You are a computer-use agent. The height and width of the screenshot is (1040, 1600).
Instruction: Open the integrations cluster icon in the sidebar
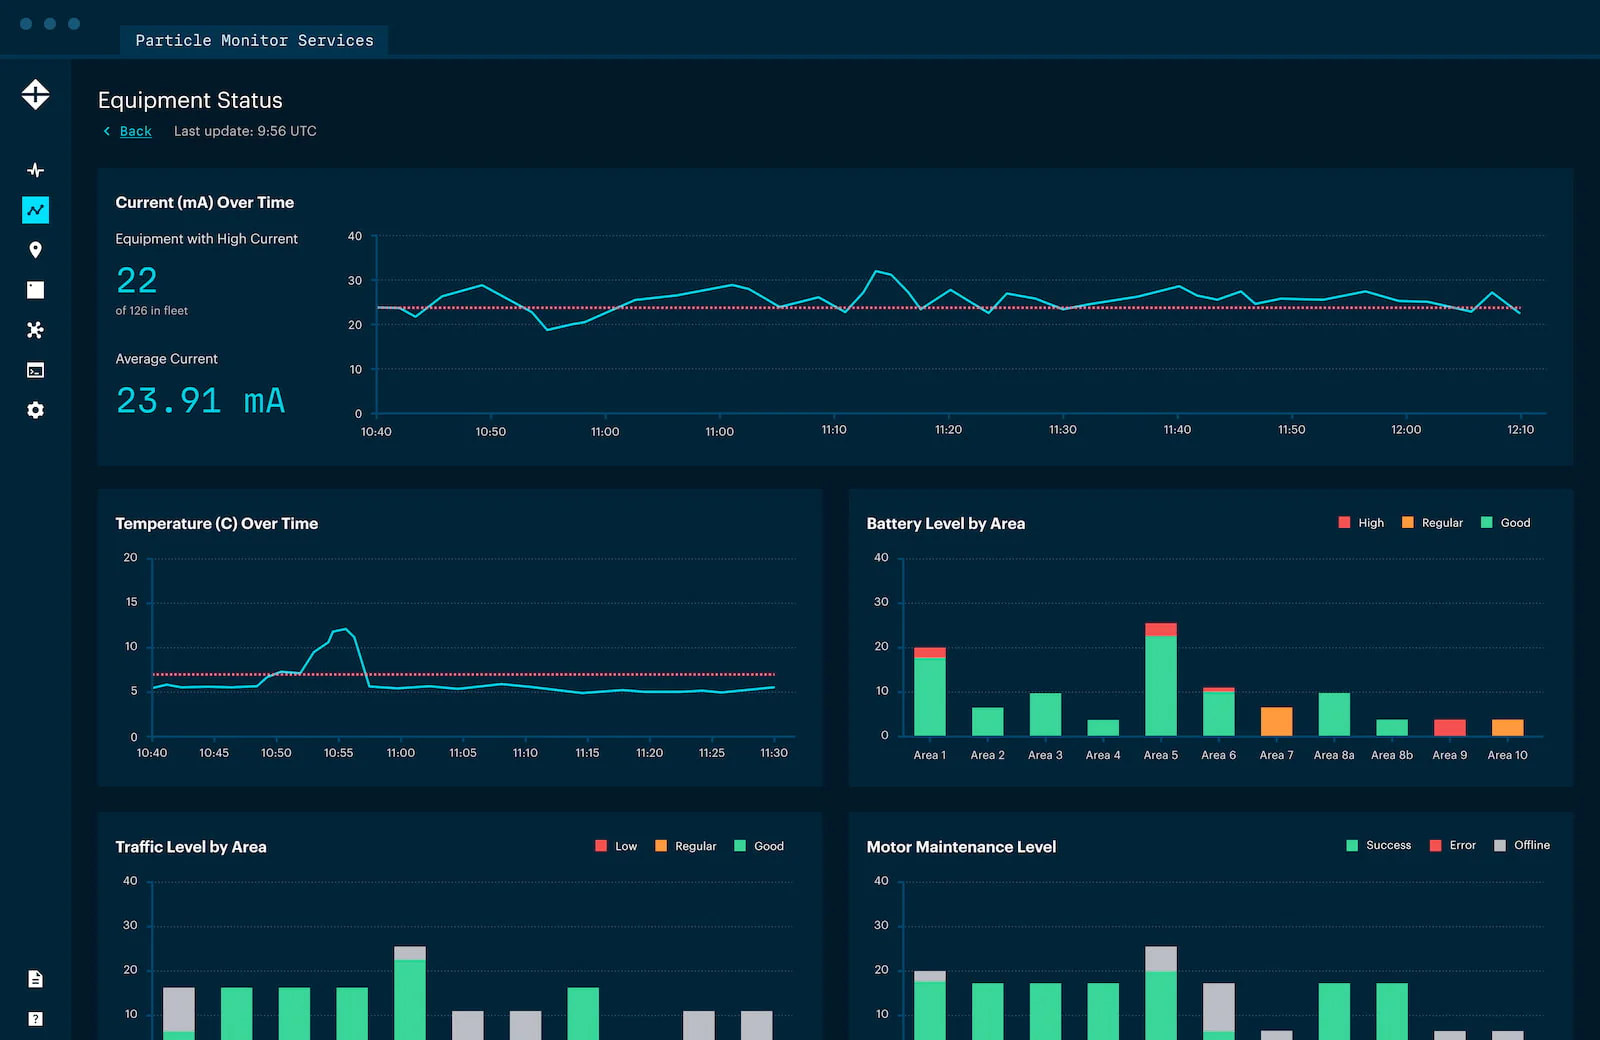click(35, 330)
